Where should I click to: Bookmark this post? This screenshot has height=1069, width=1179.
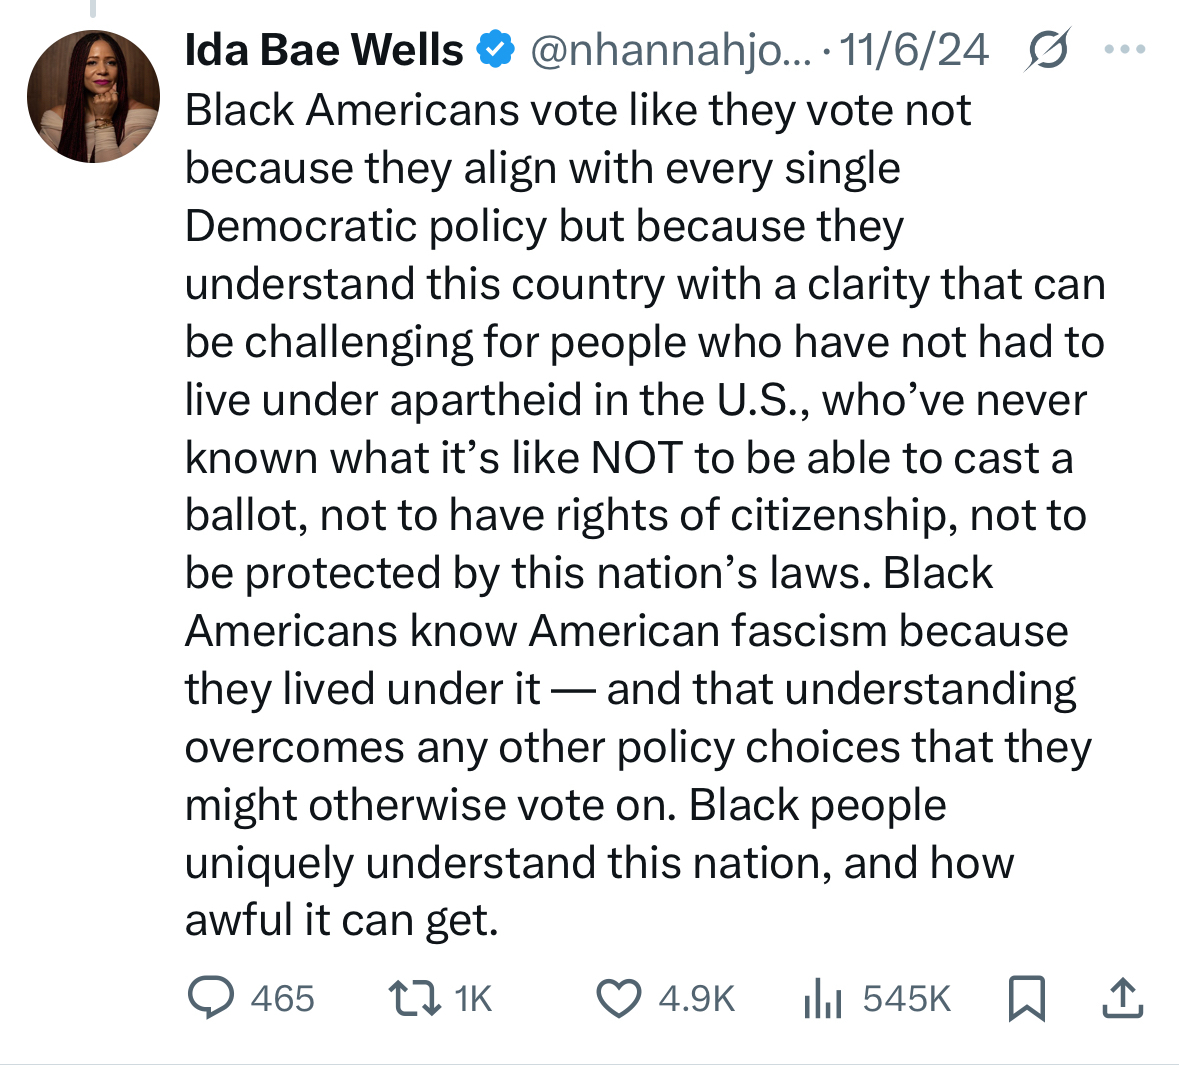tap(1027, 998)
